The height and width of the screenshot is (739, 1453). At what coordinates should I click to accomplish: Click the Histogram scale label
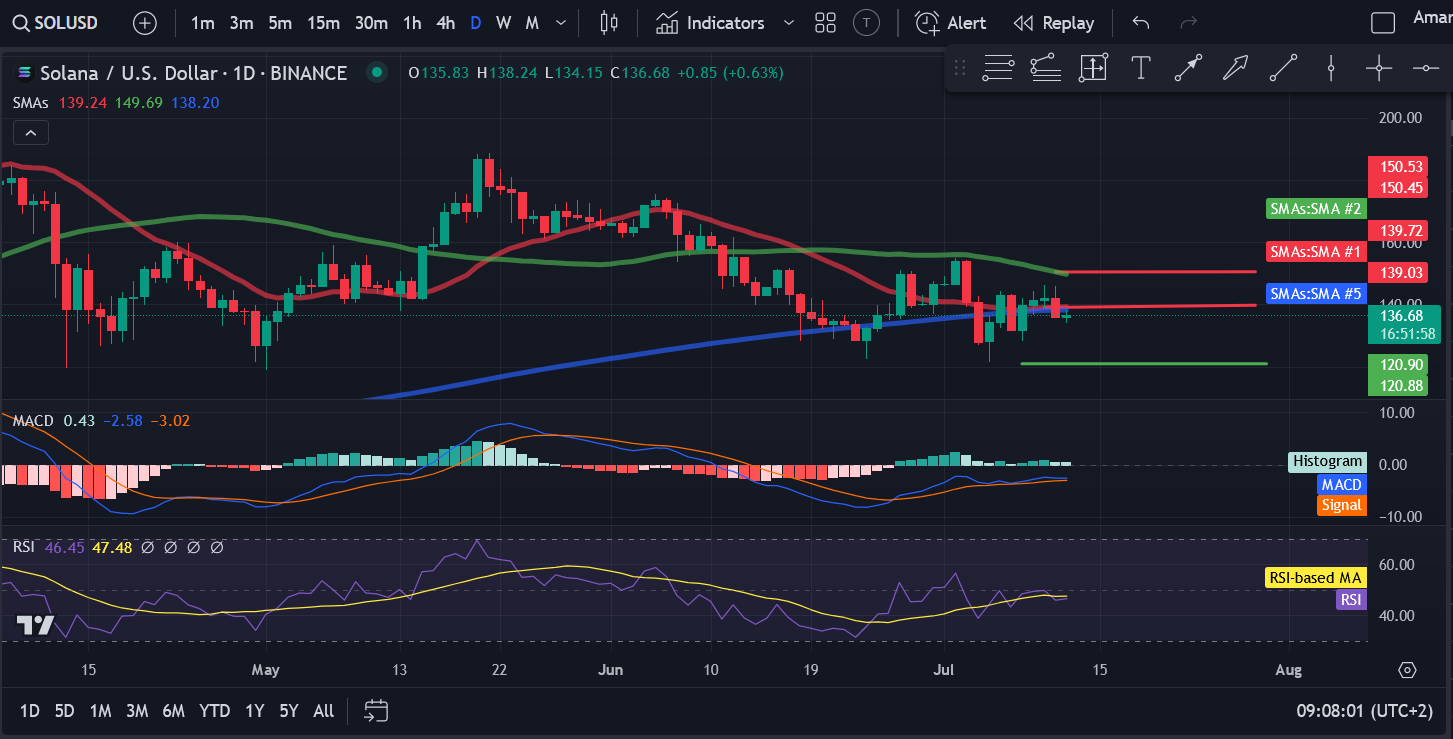tap(1327, 461)
